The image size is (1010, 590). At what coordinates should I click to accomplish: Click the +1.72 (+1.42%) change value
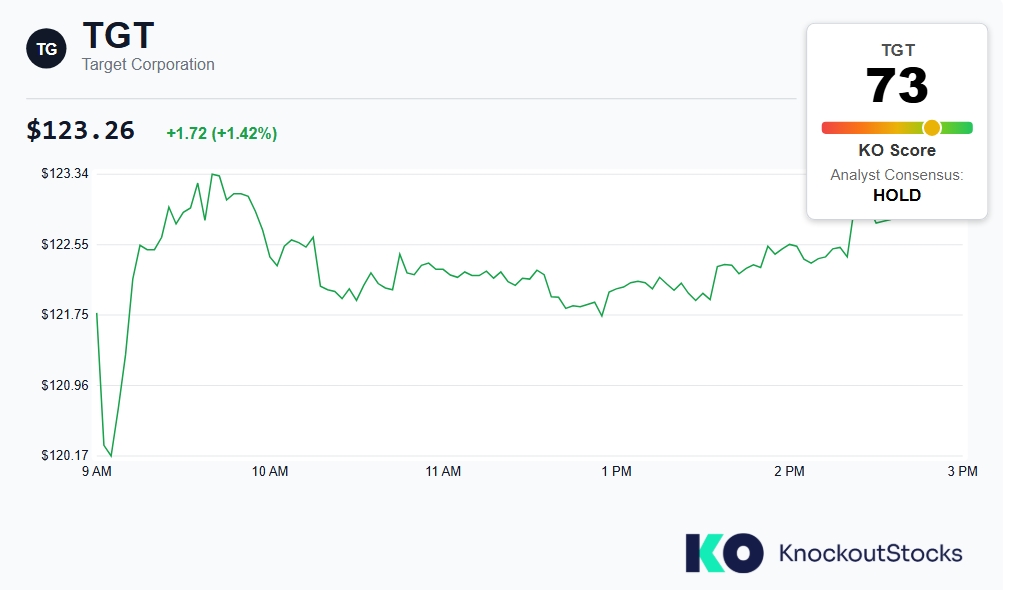click(x=222, y=133)
